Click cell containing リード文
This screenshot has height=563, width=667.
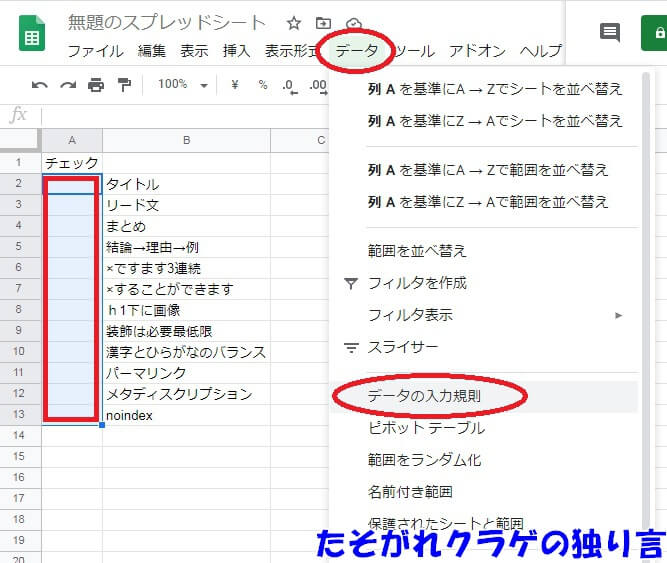pyautogui.click(x=186, y=205)
